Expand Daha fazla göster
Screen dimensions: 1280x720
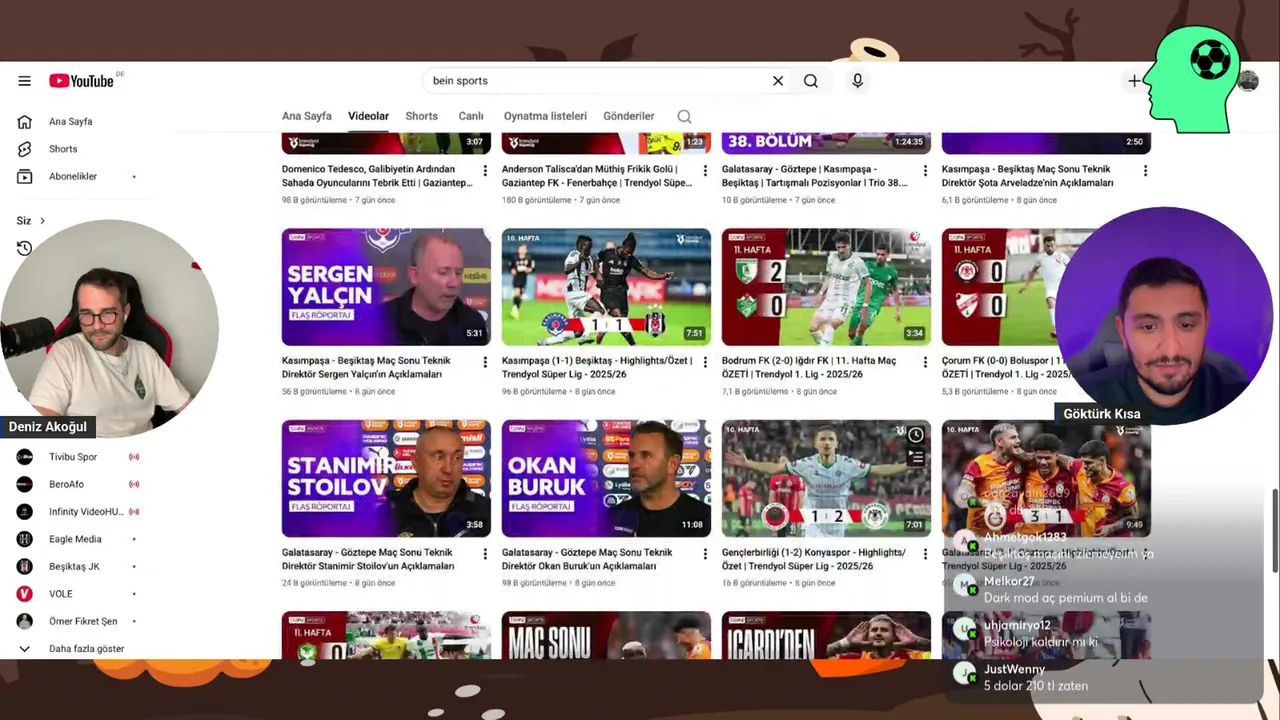pos(86,649)
